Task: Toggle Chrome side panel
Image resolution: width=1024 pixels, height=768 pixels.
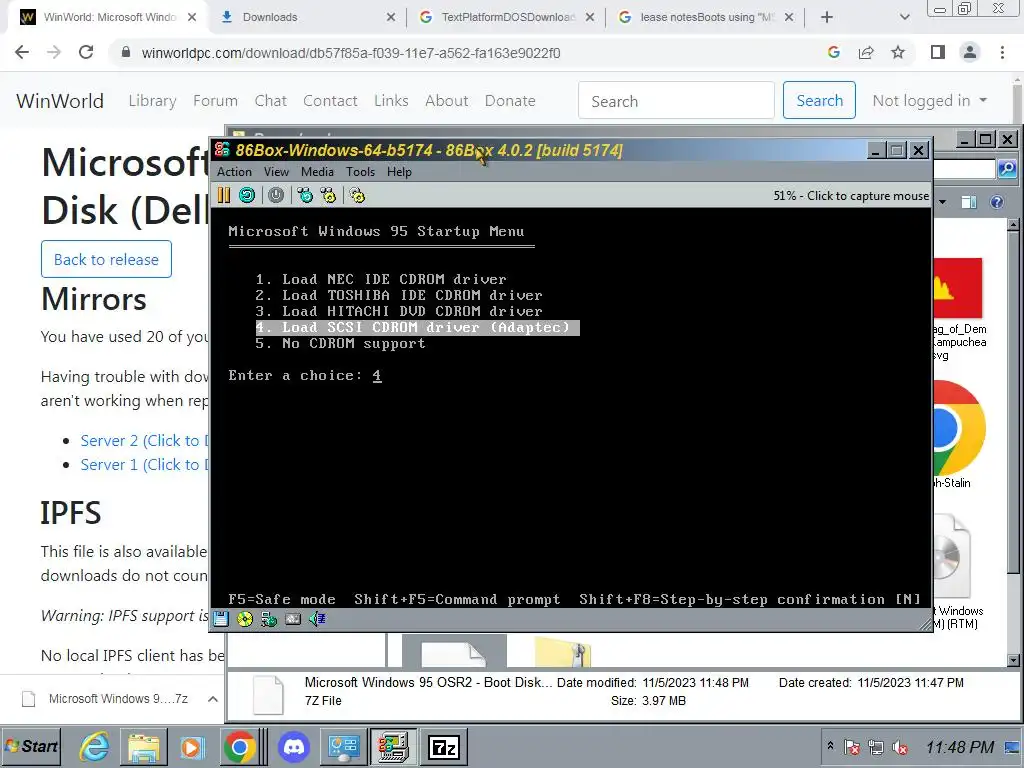Action: [x=938, y=52]
